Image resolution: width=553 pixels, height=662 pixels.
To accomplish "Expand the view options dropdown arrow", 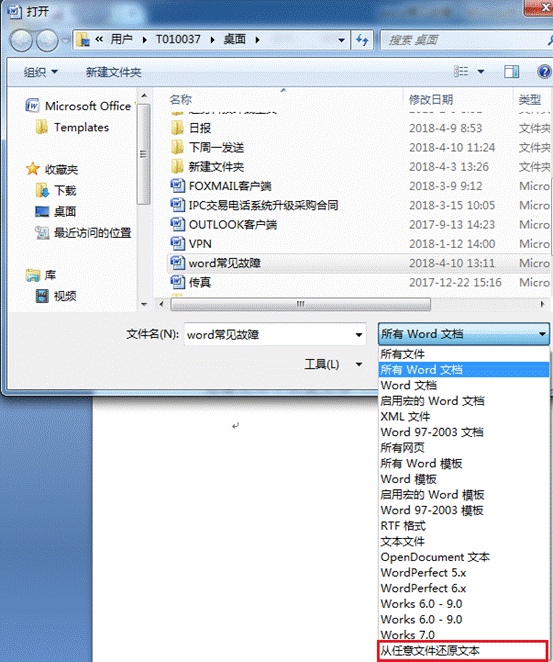I will pyautogui.click(x=481, y=72).
